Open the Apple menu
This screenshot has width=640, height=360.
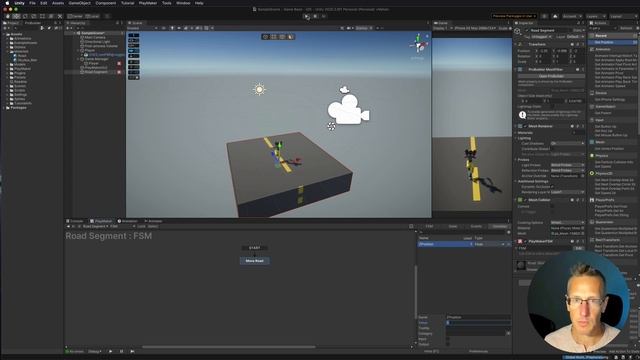pos(7,3)
